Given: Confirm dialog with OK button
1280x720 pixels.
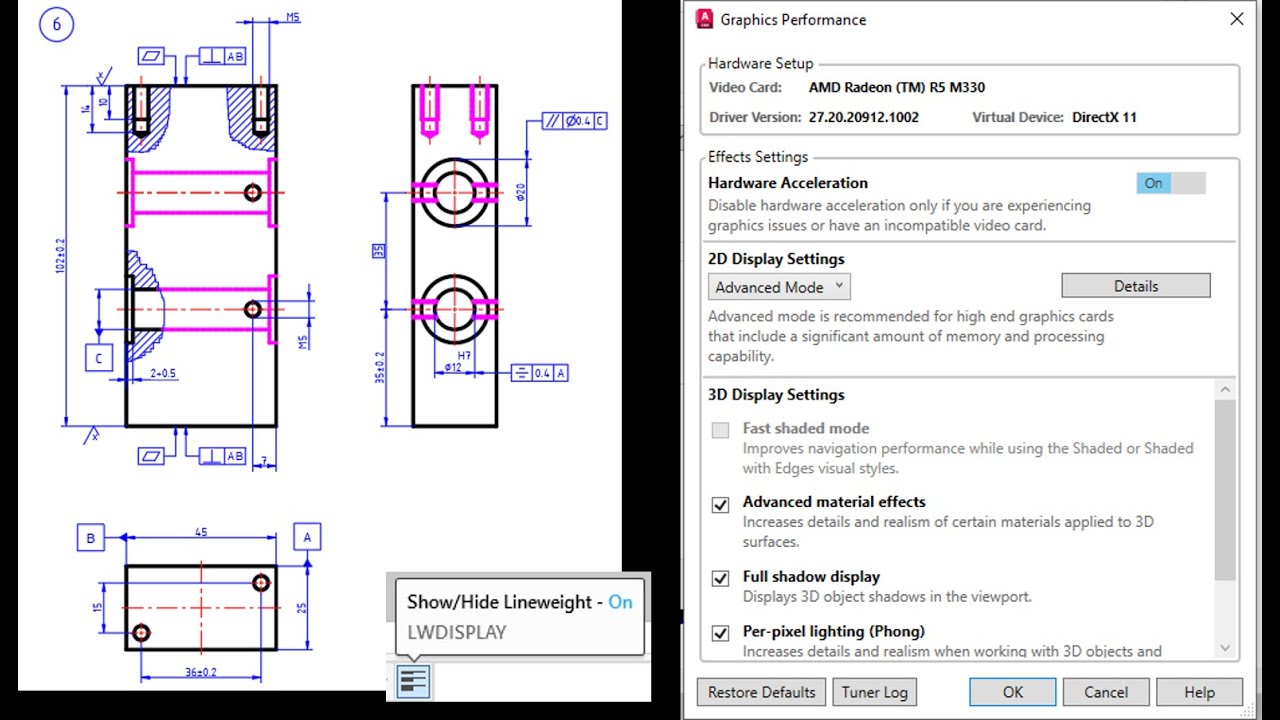Looking at the screenshot, I should tap(1013, 692).
